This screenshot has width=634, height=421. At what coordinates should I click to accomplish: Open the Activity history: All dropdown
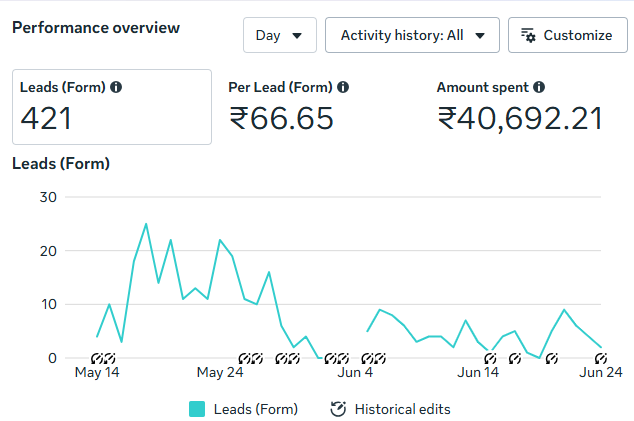[x=412, y=35]
